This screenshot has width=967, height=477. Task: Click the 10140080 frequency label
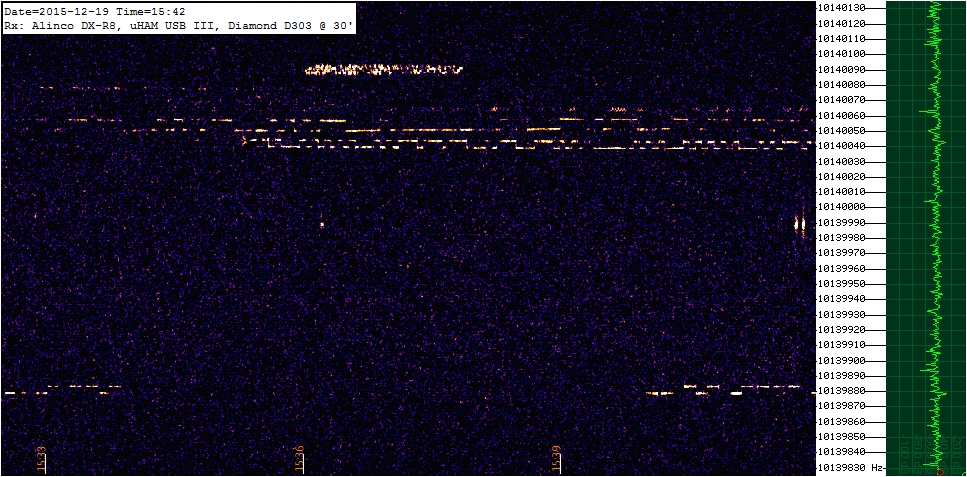(843, 85)
